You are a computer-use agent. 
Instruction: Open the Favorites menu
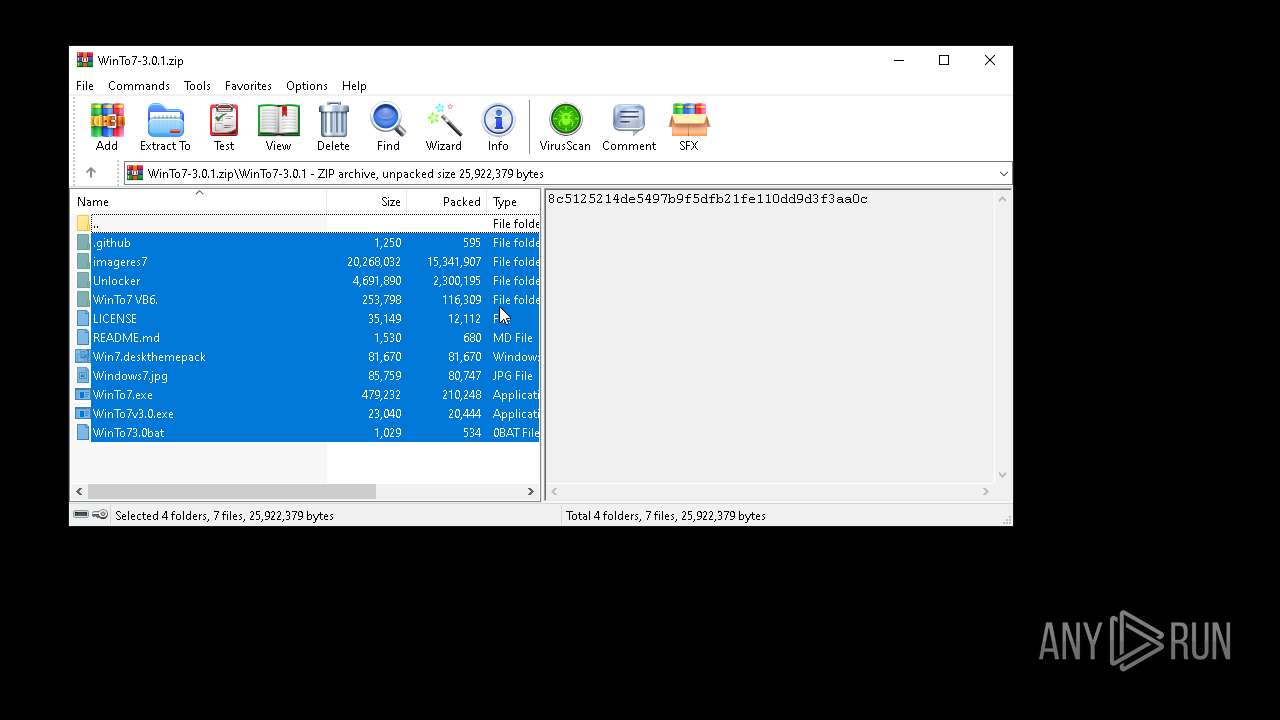(248, 86)
